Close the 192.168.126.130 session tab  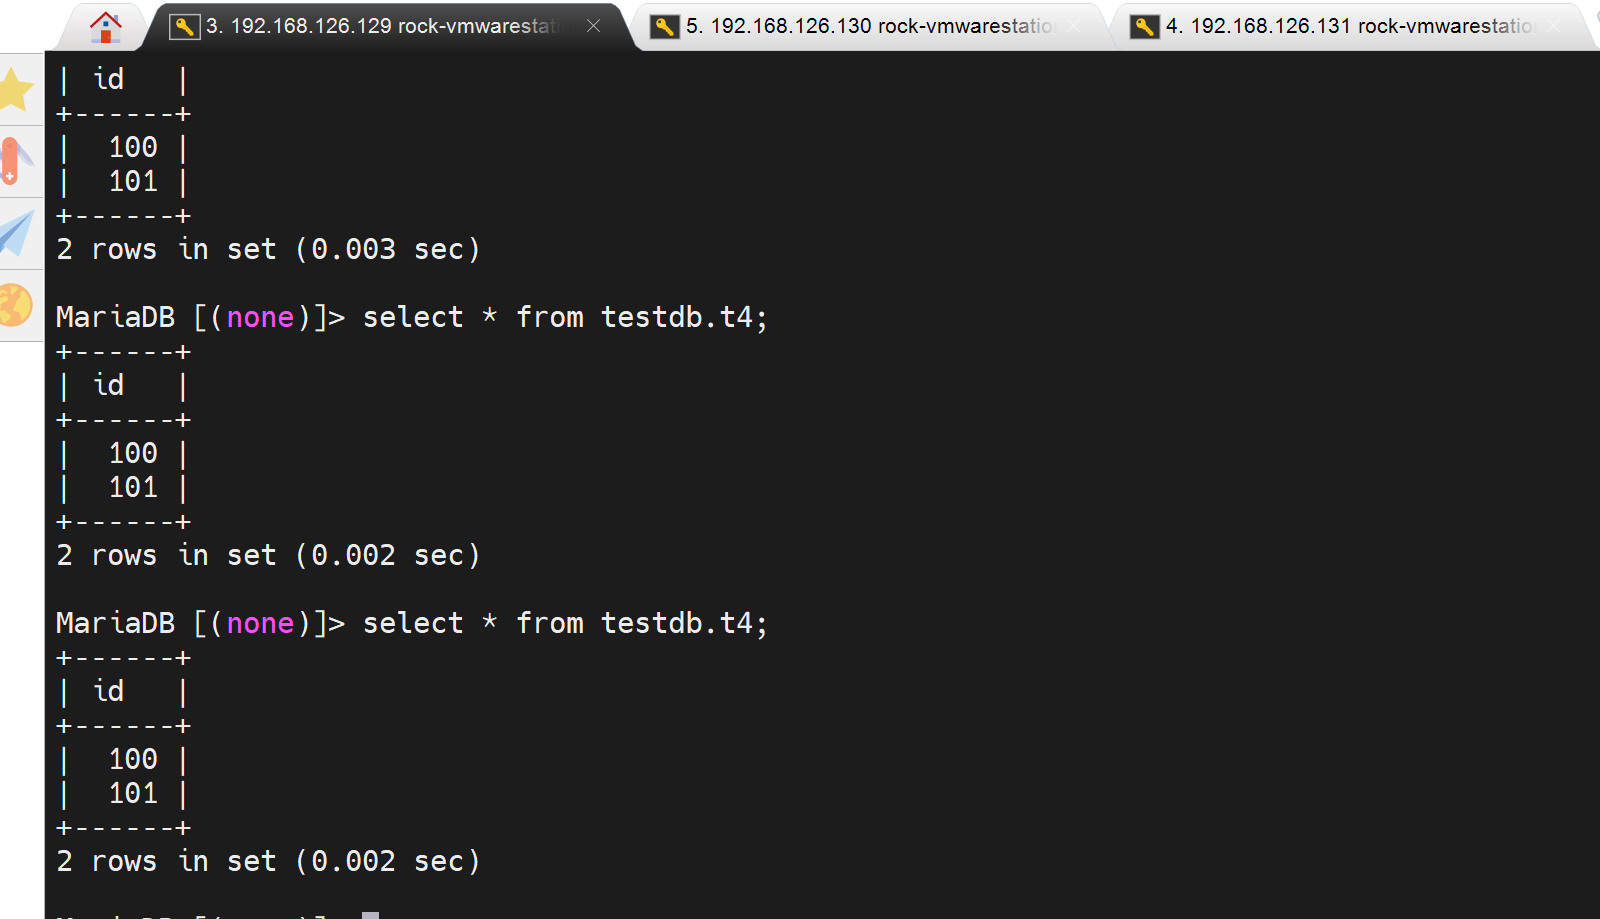(1073, 26)
